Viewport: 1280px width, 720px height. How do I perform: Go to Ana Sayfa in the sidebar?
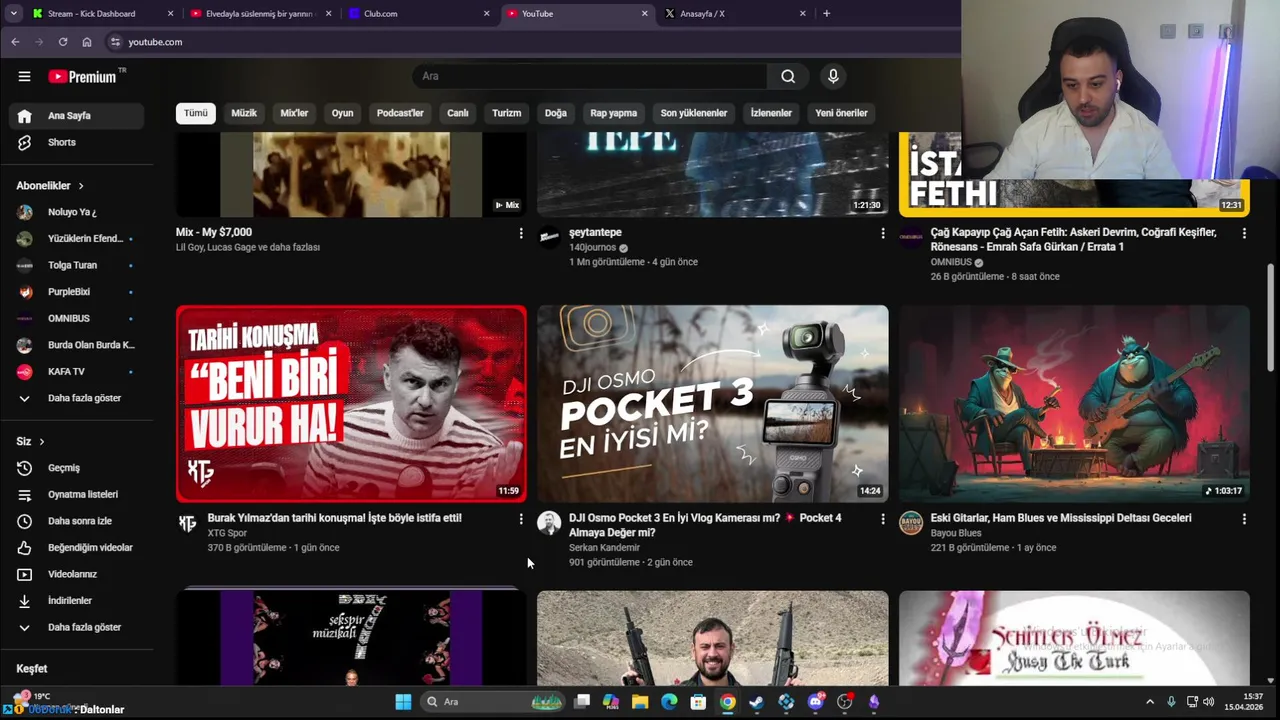tap(76, 116)
